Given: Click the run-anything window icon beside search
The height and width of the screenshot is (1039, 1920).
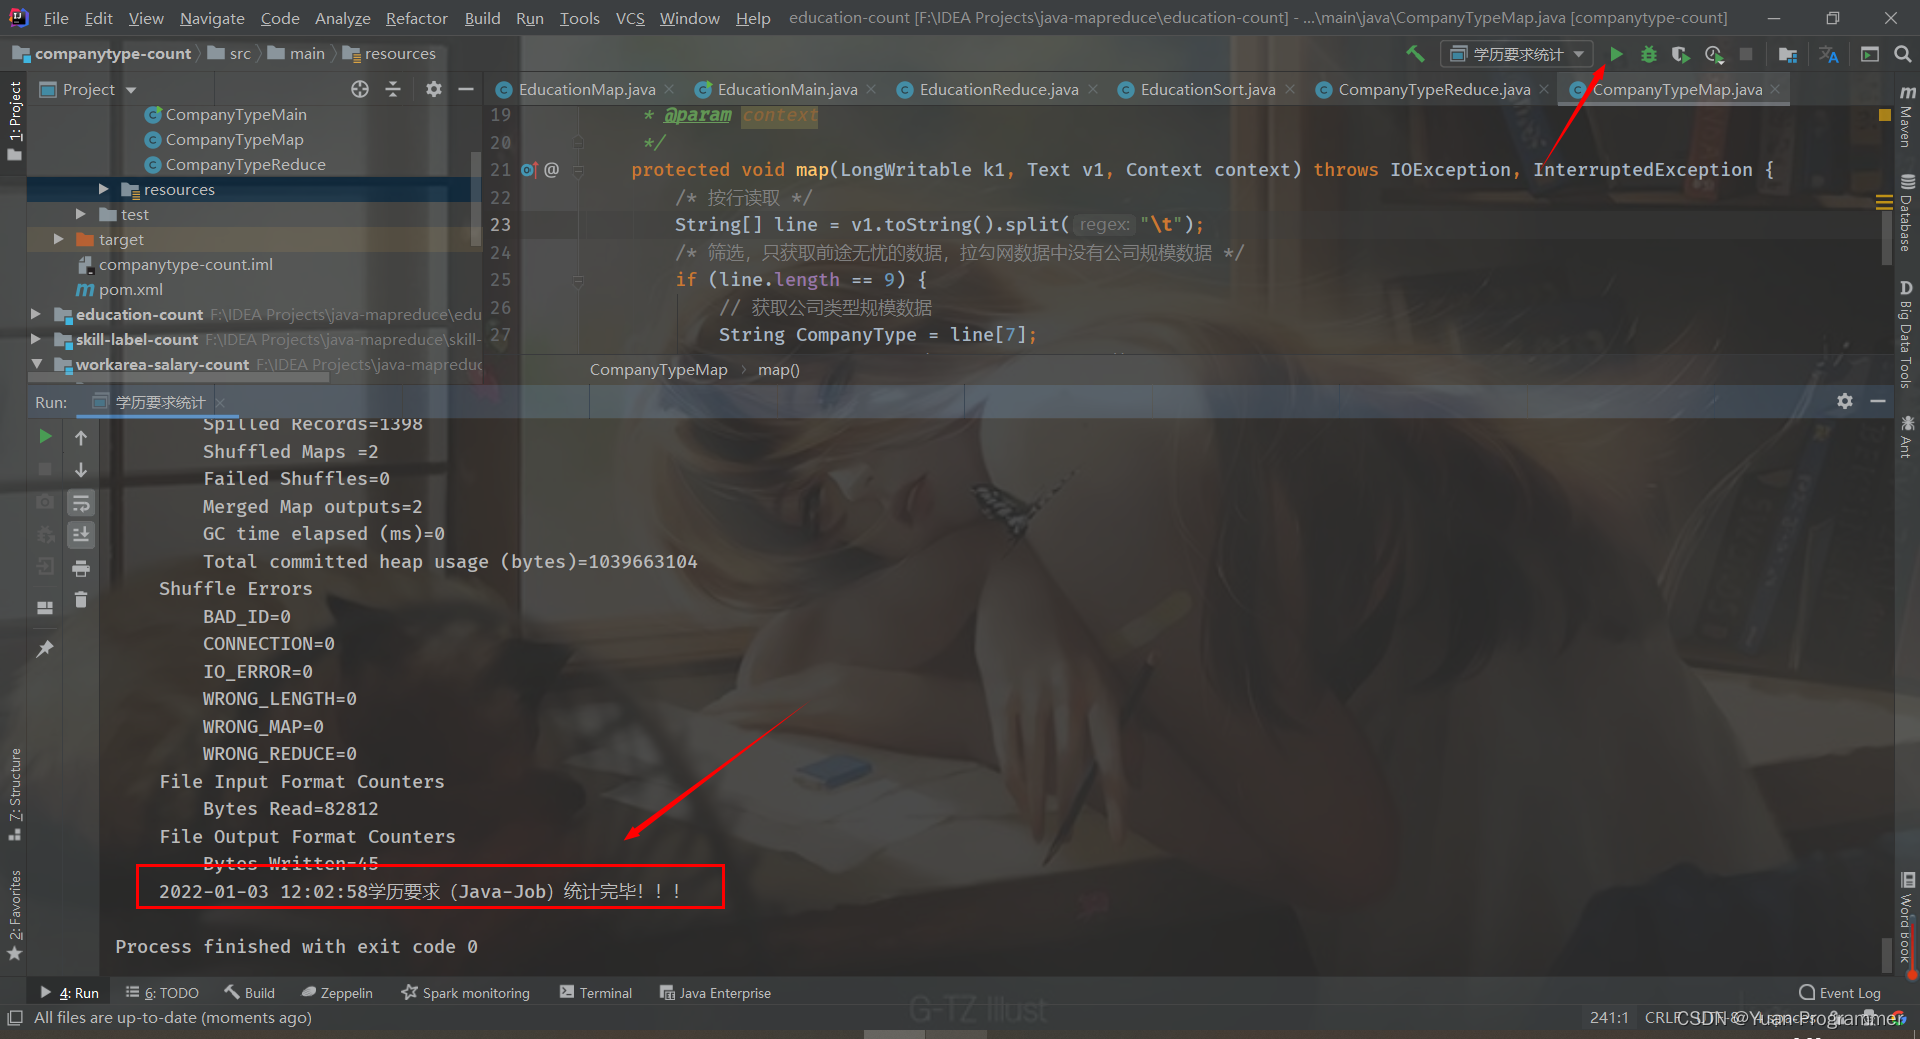Looking at the screenshot, I should [x=1869, y=54].
